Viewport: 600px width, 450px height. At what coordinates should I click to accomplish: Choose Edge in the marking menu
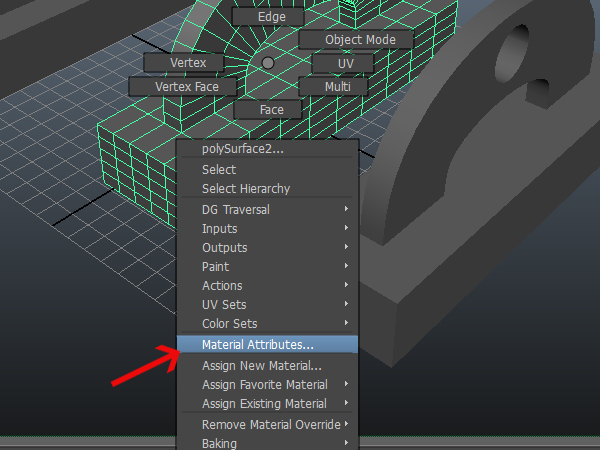(268, 17)
